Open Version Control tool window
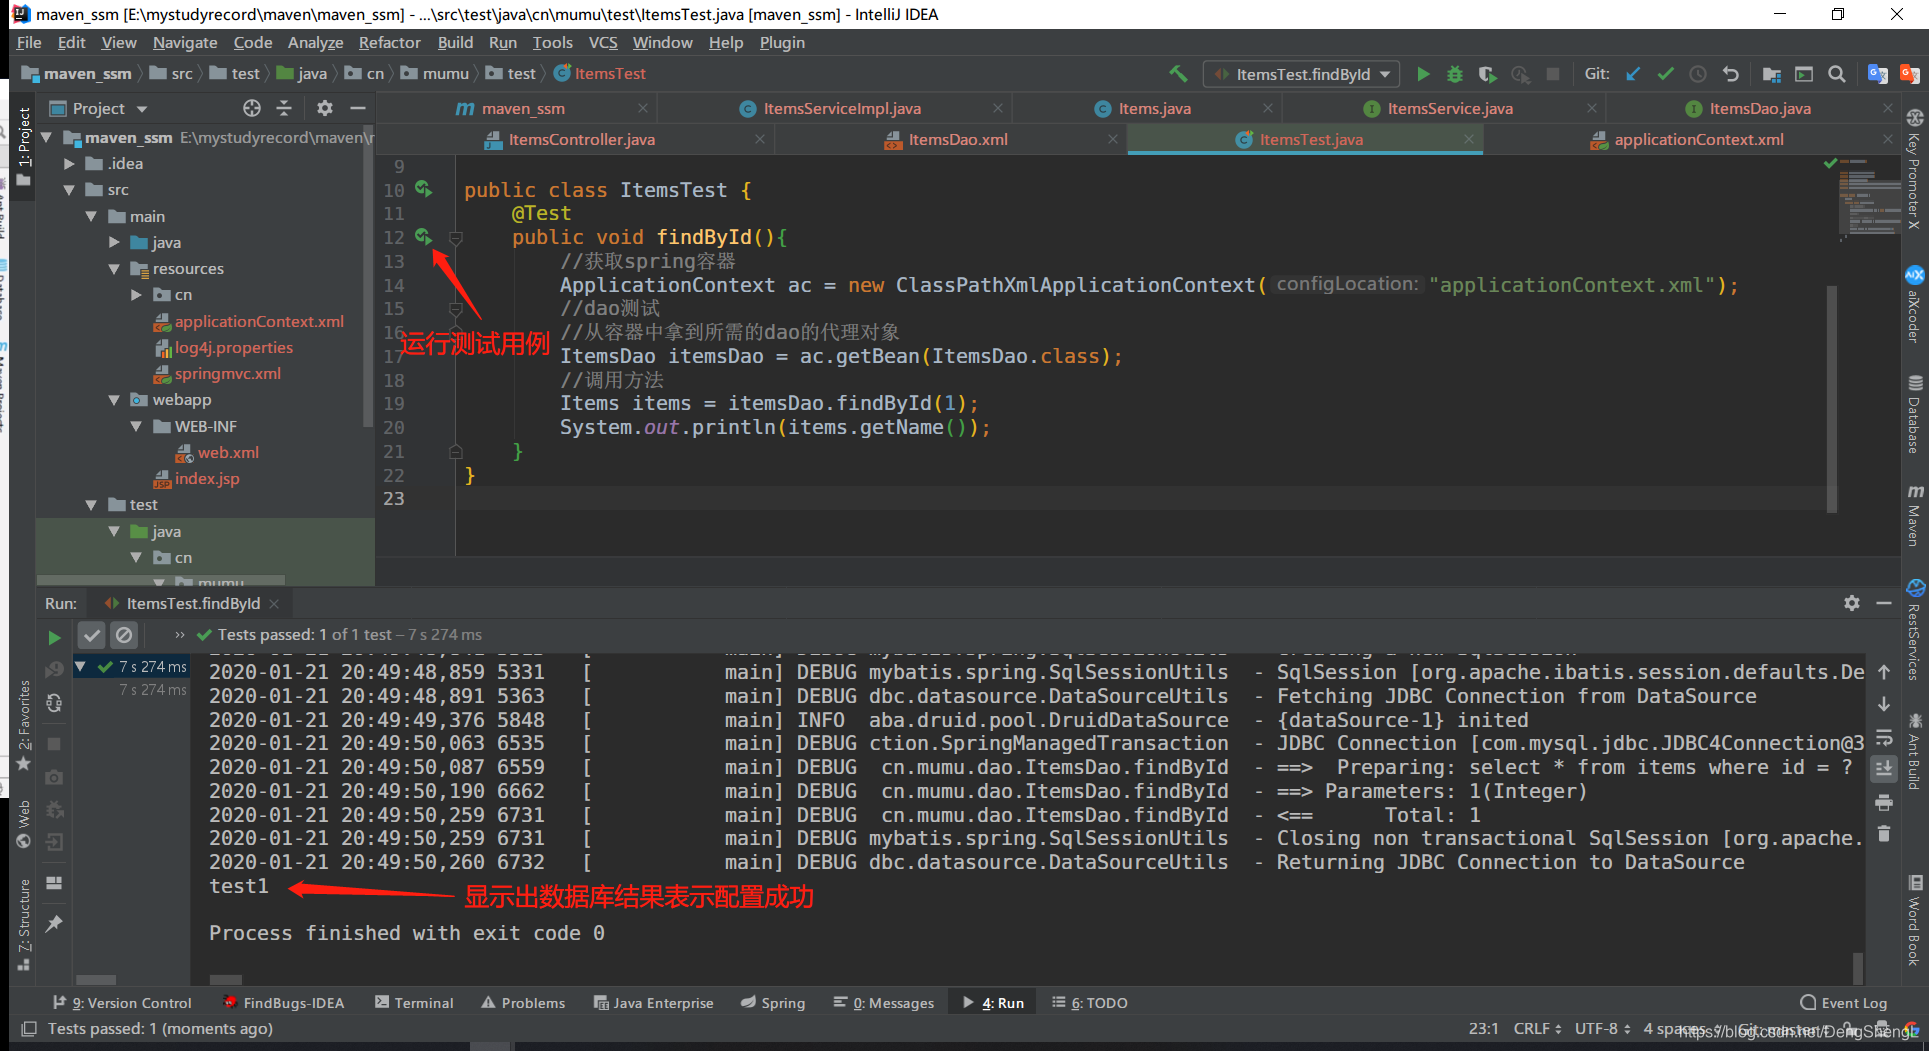Image resolution: width=1929 pixels, height=1051 pixels. tap(122, 1002)
